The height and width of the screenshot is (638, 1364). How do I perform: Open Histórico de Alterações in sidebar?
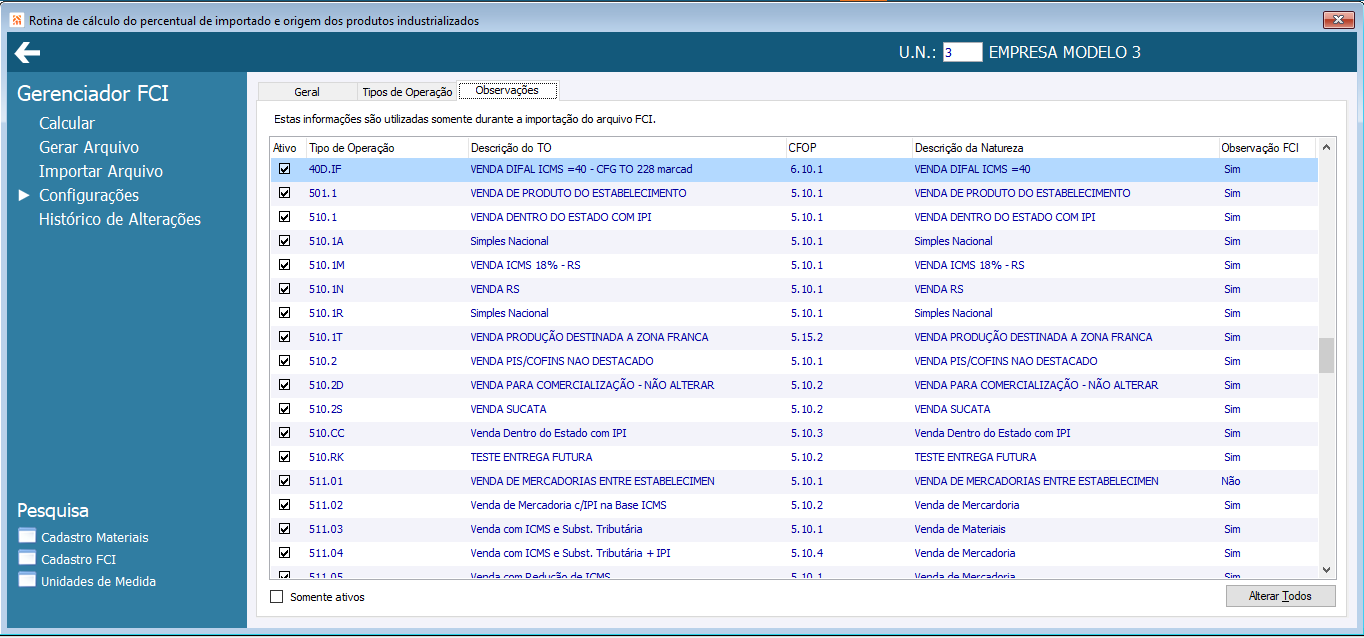coord(120,219)
